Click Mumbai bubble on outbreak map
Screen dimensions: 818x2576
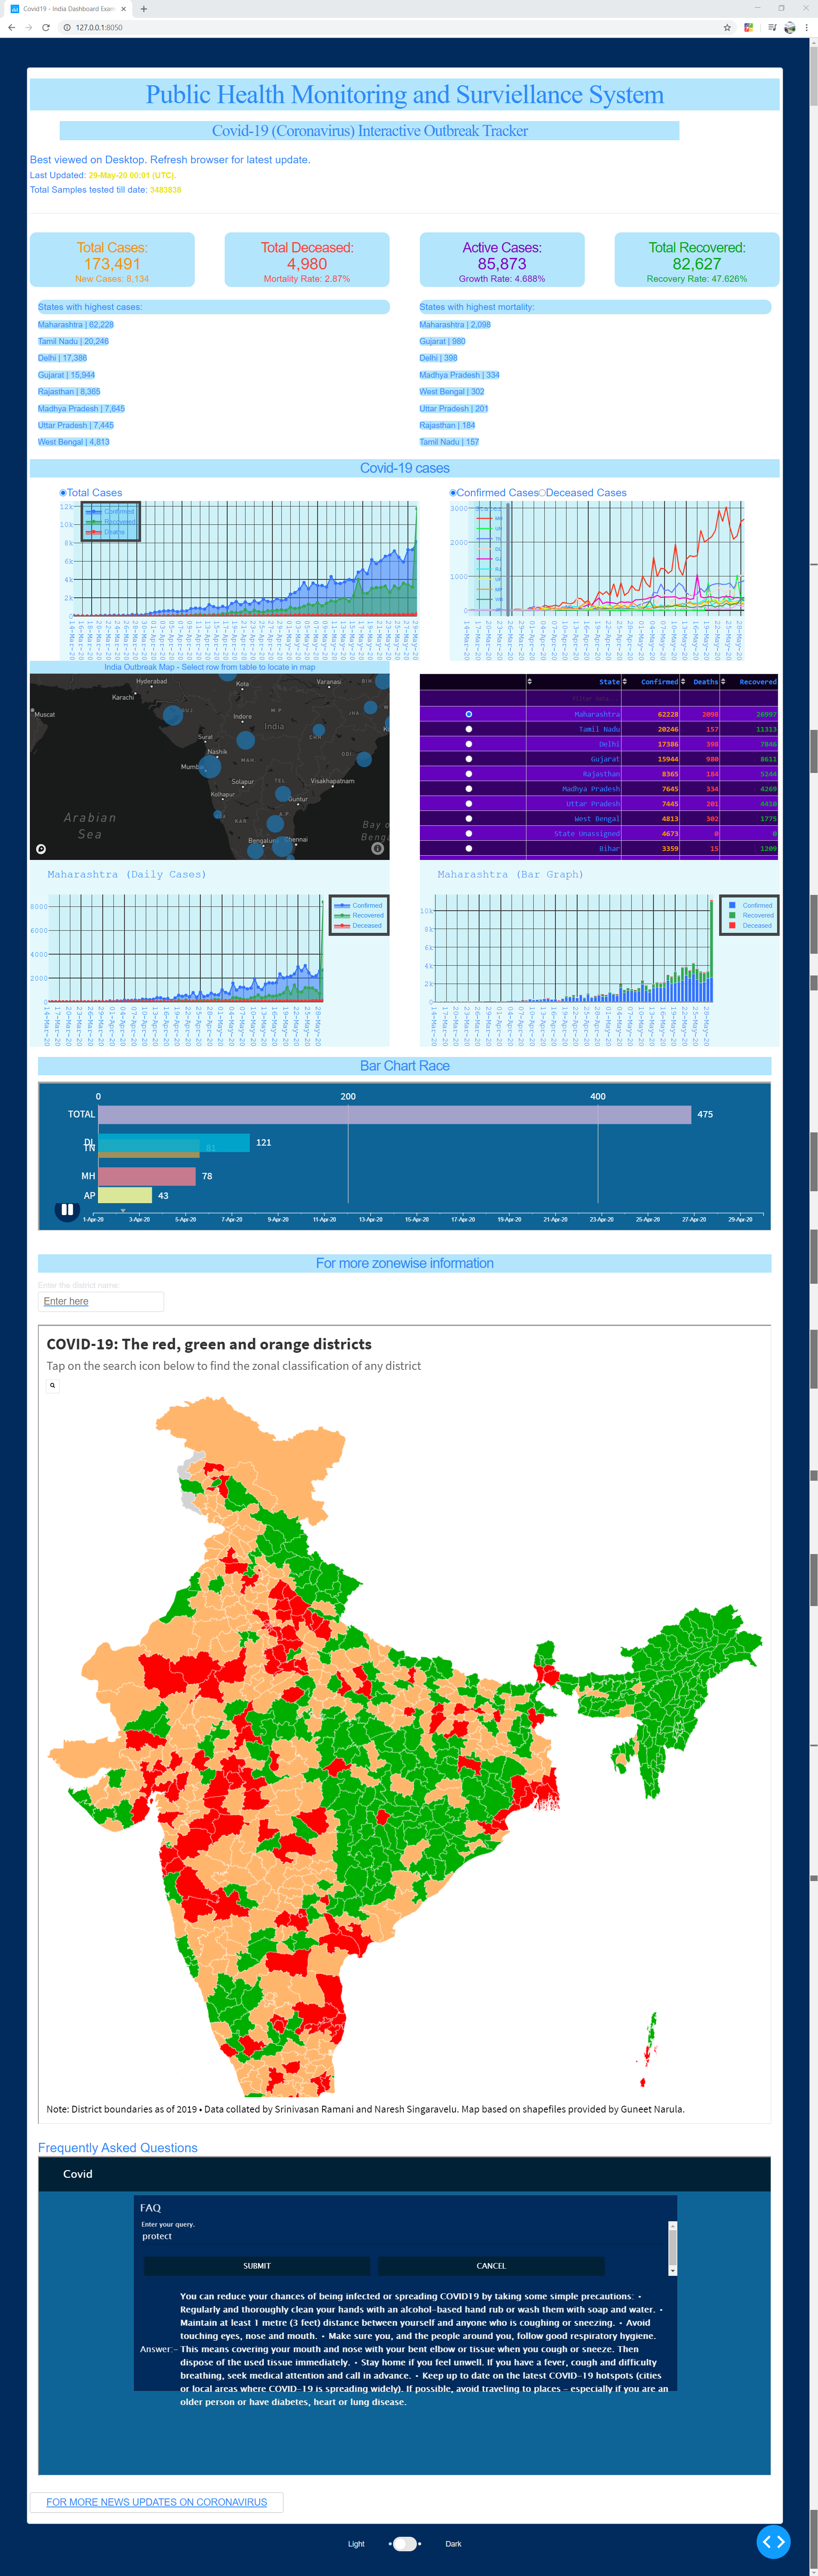point(210,768)
